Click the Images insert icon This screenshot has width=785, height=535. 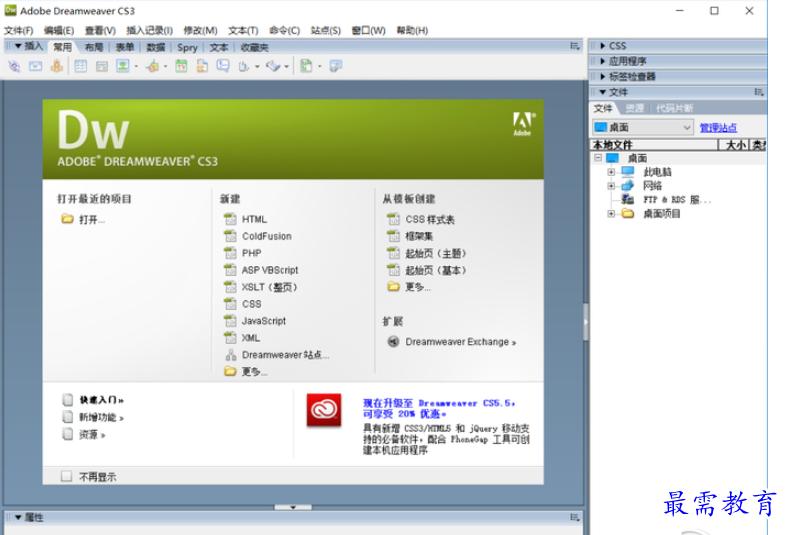point(123,66)
